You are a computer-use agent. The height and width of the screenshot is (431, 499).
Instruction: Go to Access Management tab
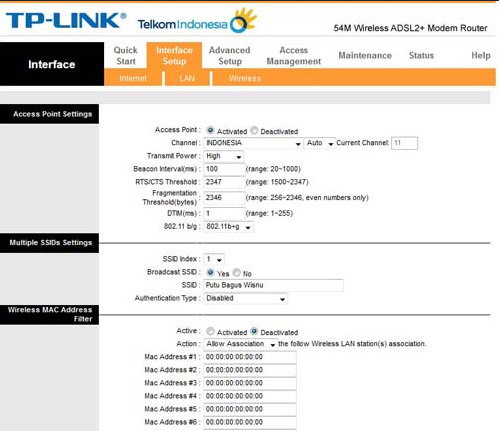click(294, 56)
